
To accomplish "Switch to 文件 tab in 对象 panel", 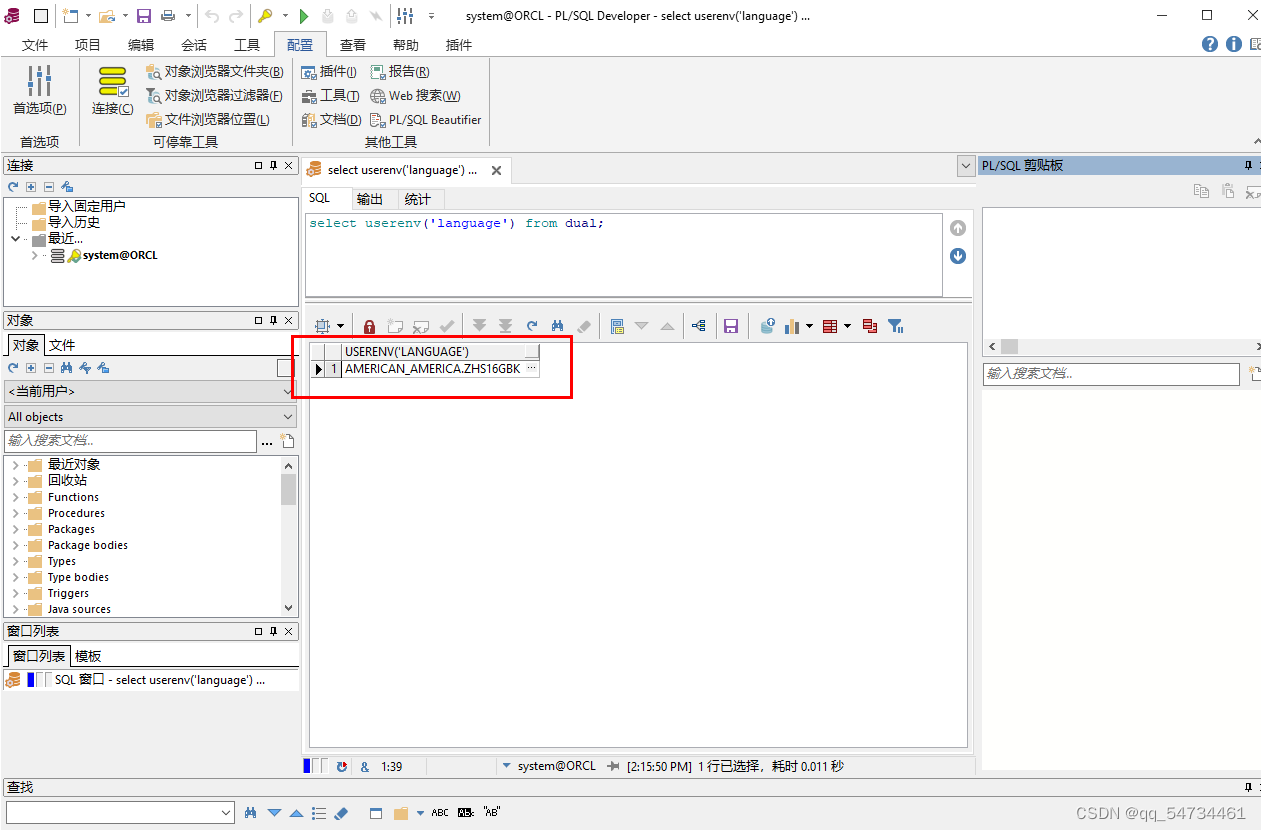I will coord(62,345).
